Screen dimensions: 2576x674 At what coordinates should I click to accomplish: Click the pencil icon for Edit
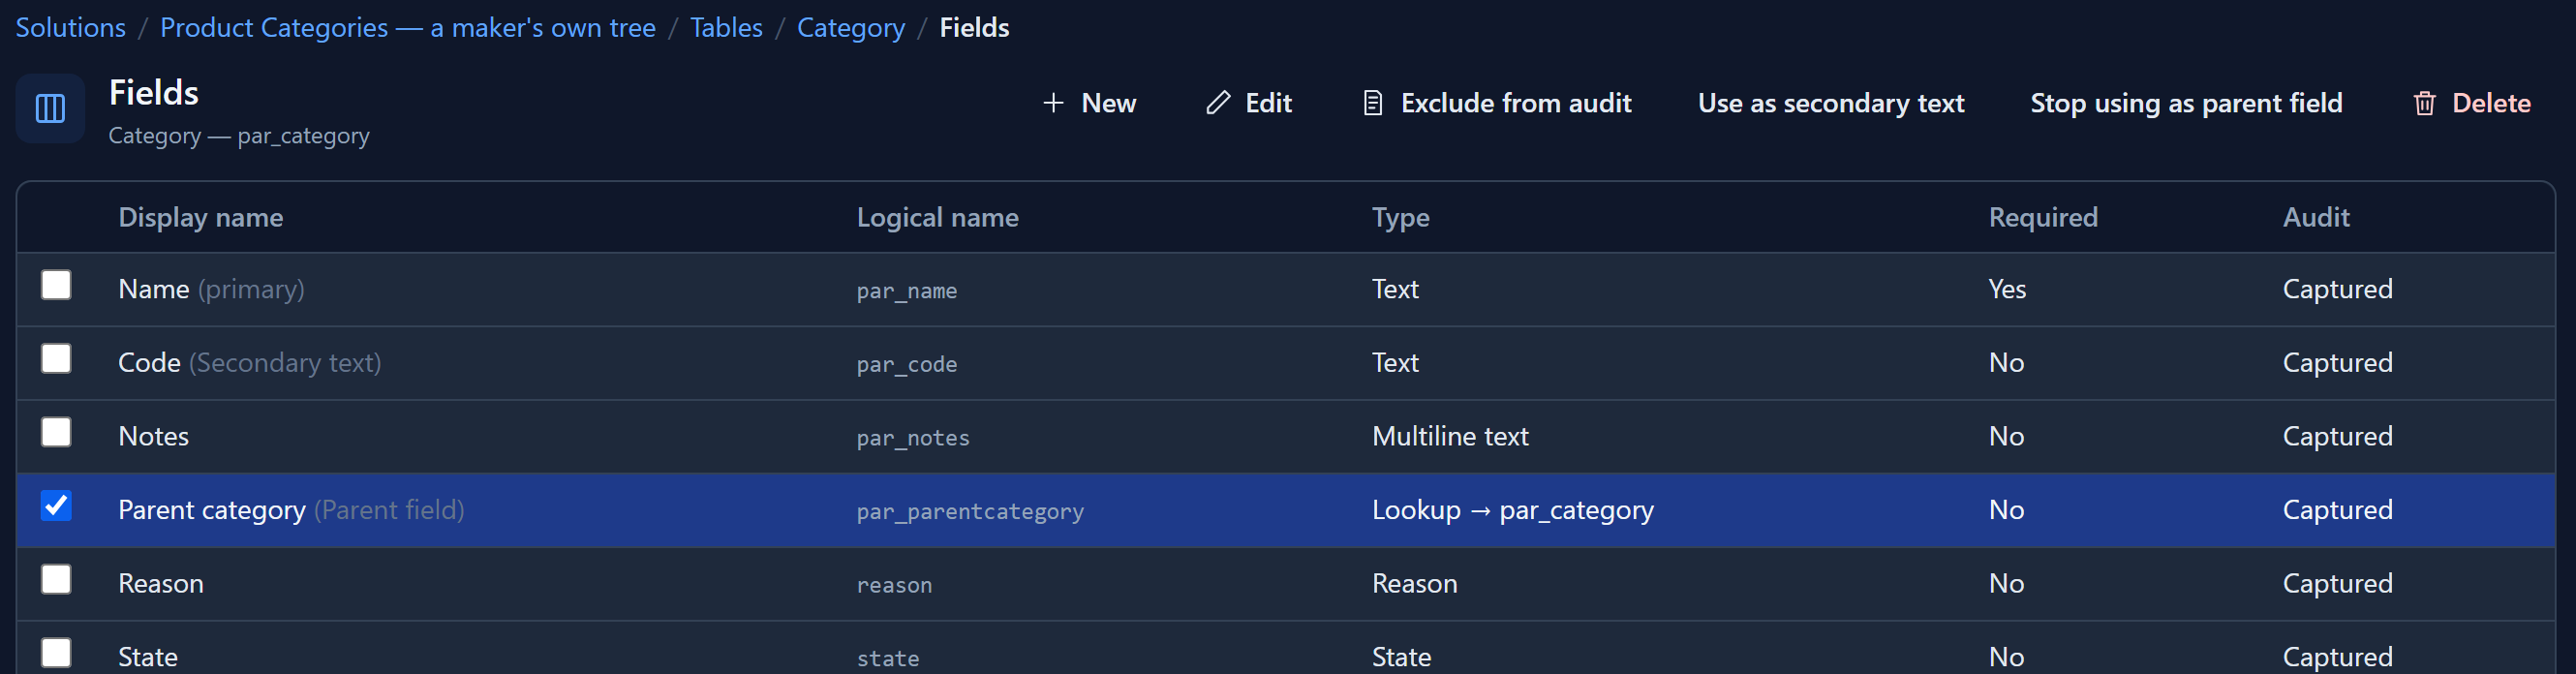(x=1217, y=103)
